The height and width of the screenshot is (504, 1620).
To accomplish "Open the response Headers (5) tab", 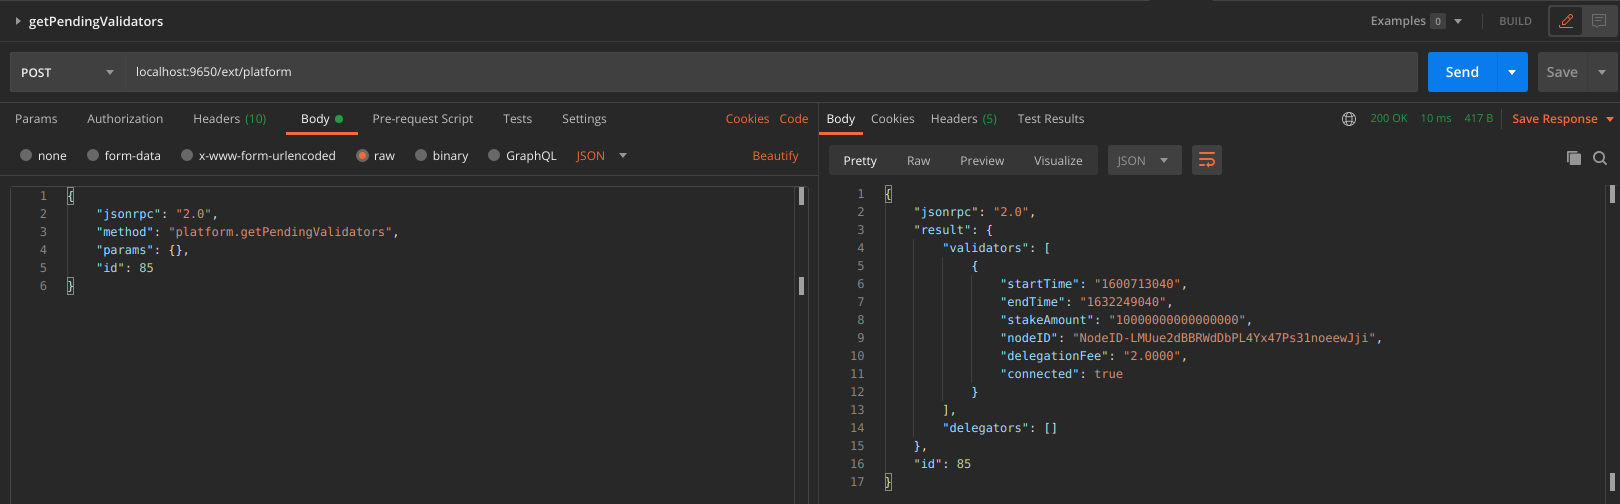I will [964, 119].
